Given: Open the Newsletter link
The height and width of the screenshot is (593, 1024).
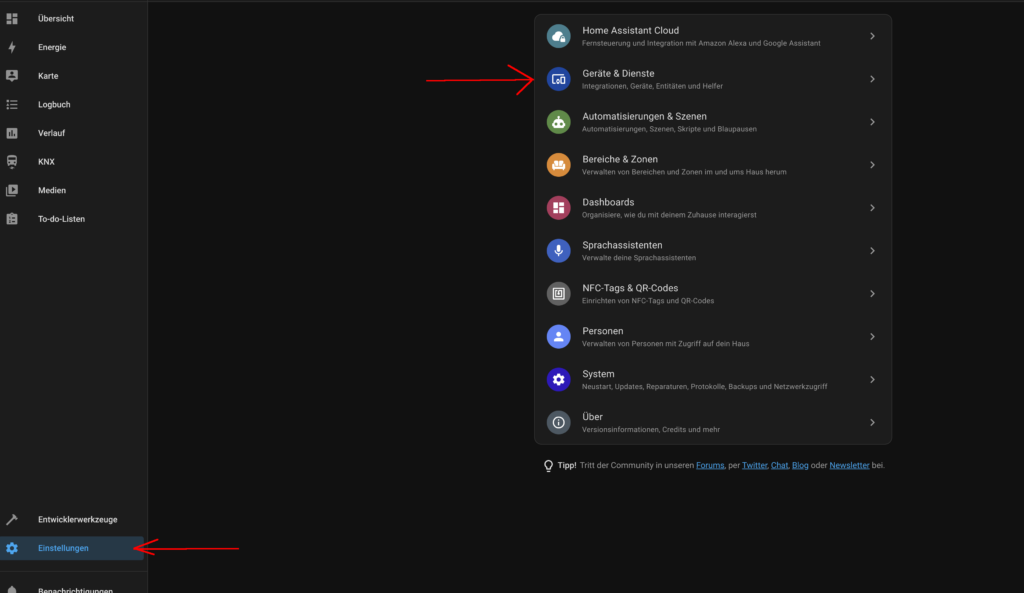Looking at the screenshot, I should [x=849, y=466].
